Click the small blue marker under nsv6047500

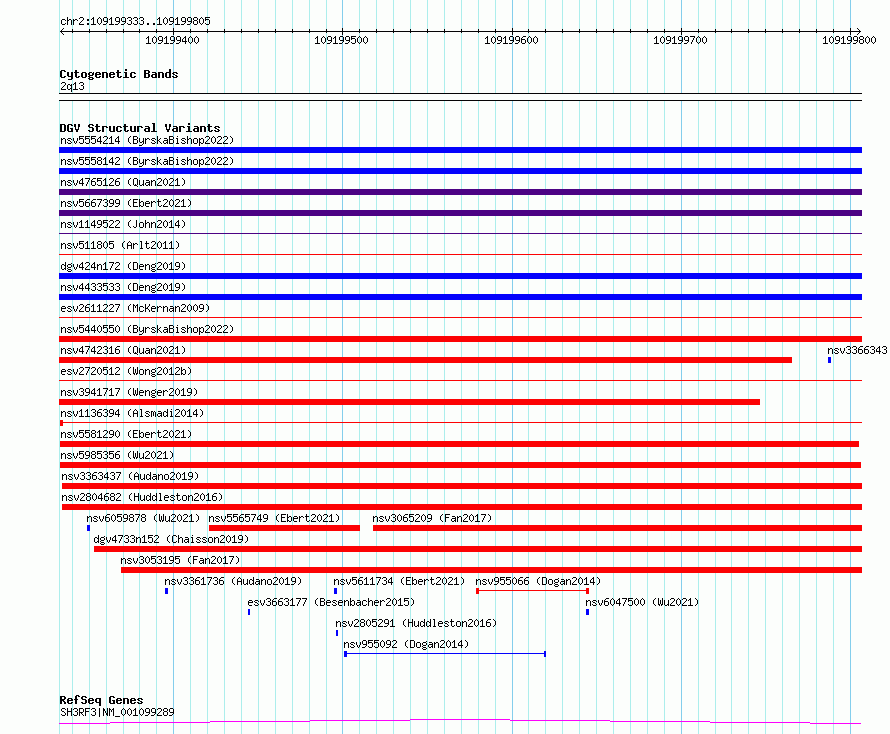coord(587,613)
